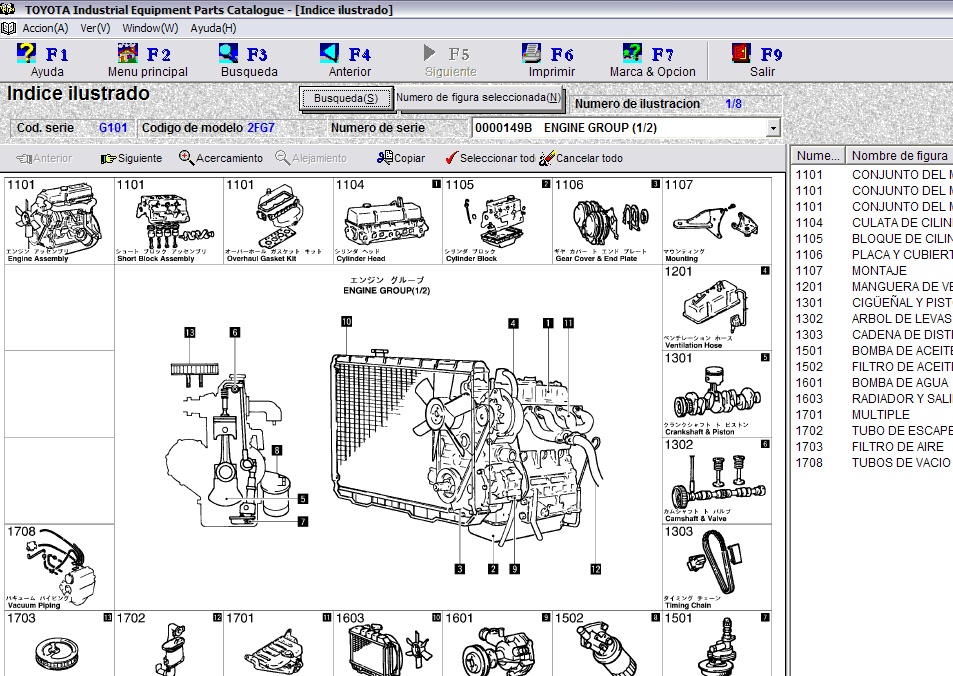This screenshot has width=953, height=676.
Task: Select the 1105 Cylinder Block thumbnail
Action: (497, 221)
